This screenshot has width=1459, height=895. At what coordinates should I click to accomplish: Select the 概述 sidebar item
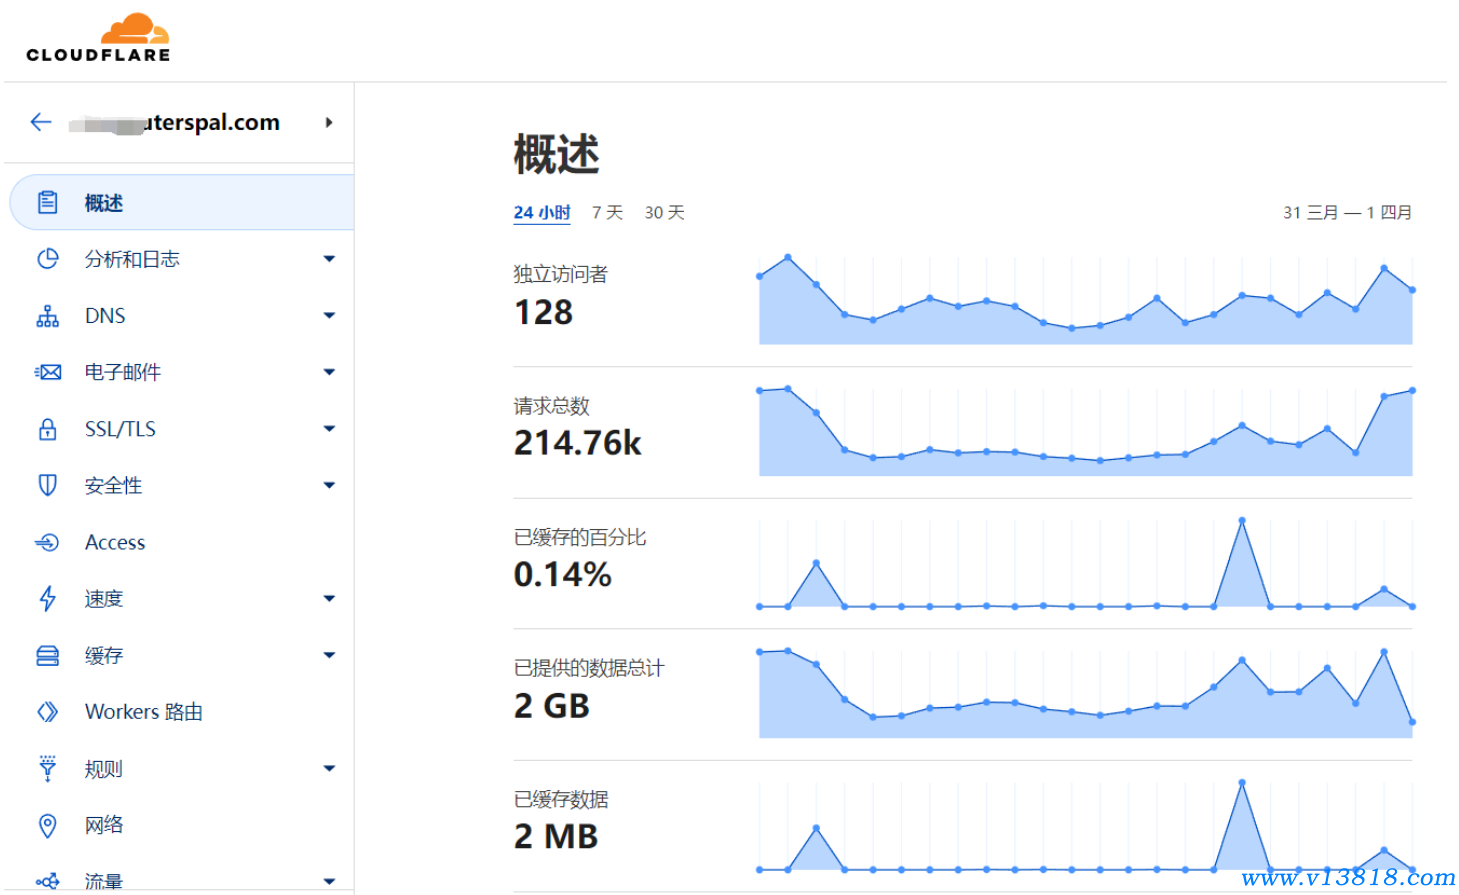(x=104, y=203)
